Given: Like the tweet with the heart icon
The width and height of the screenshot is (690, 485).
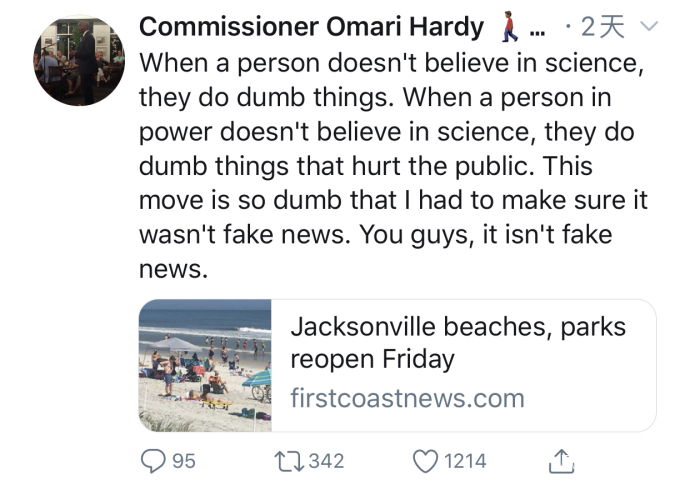Looking at the screenshot, I should pos(426,461).
